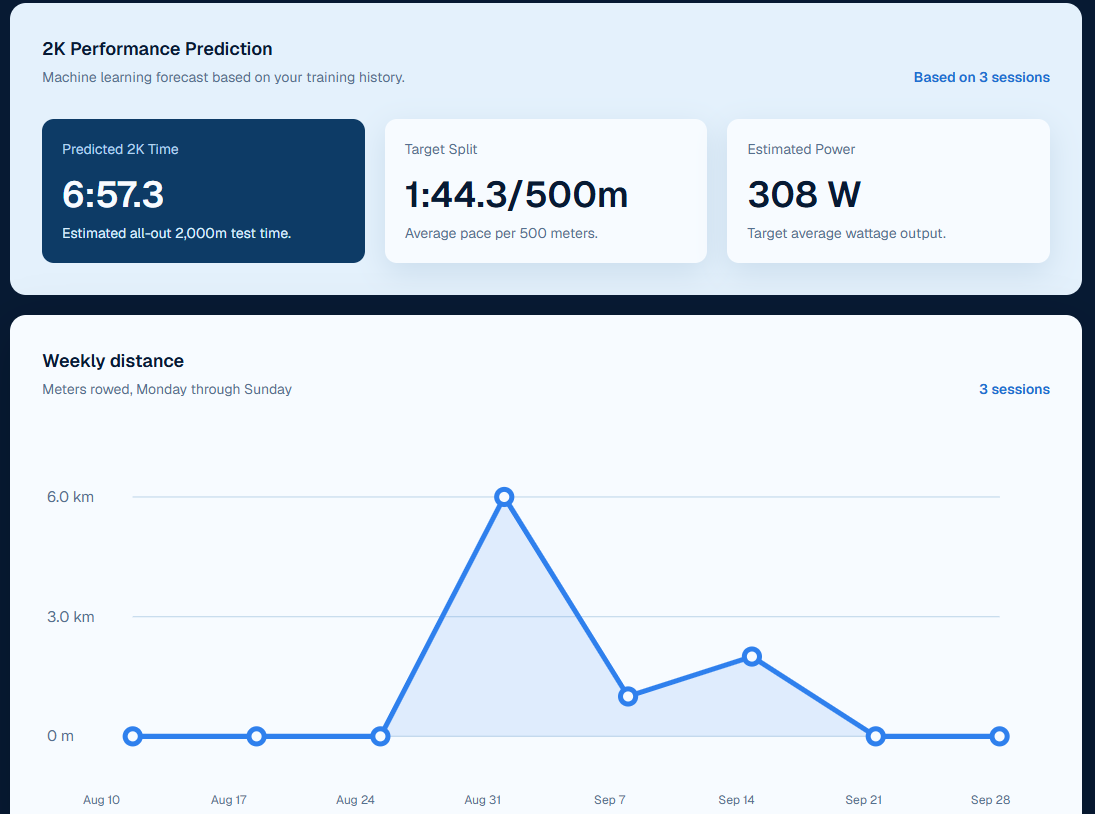Click the Predicted 2K Time card
Image resolution: width=1095 pixels, height=814 pixels.
203,191
